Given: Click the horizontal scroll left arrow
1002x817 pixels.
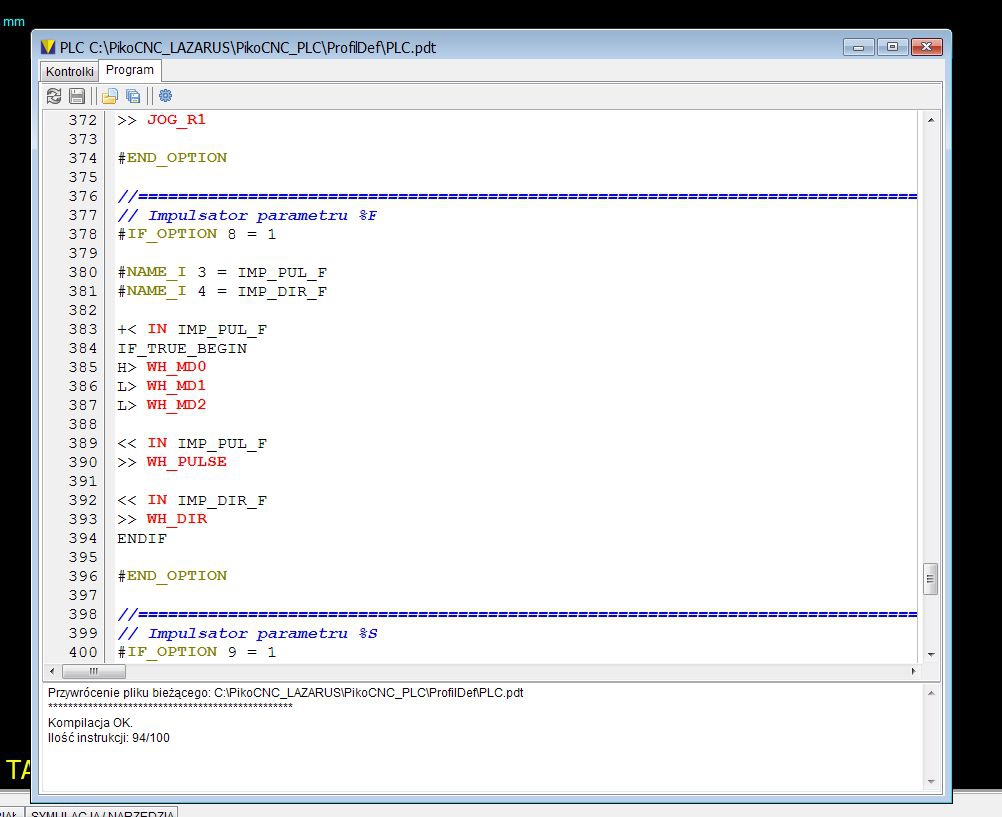Looking at the screenshot, I should click(x=52, y=671).
